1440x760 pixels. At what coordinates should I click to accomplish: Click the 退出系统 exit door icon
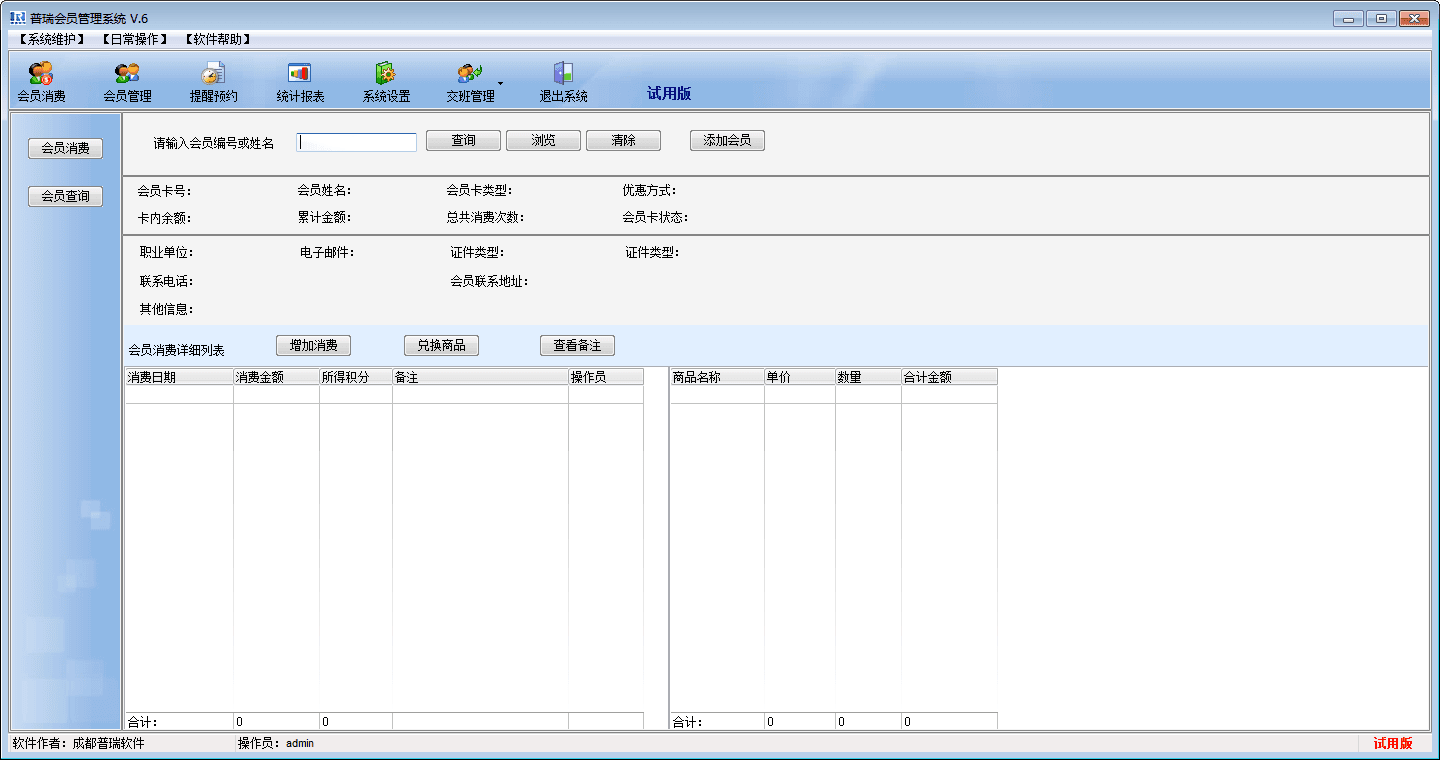(563, 74)
